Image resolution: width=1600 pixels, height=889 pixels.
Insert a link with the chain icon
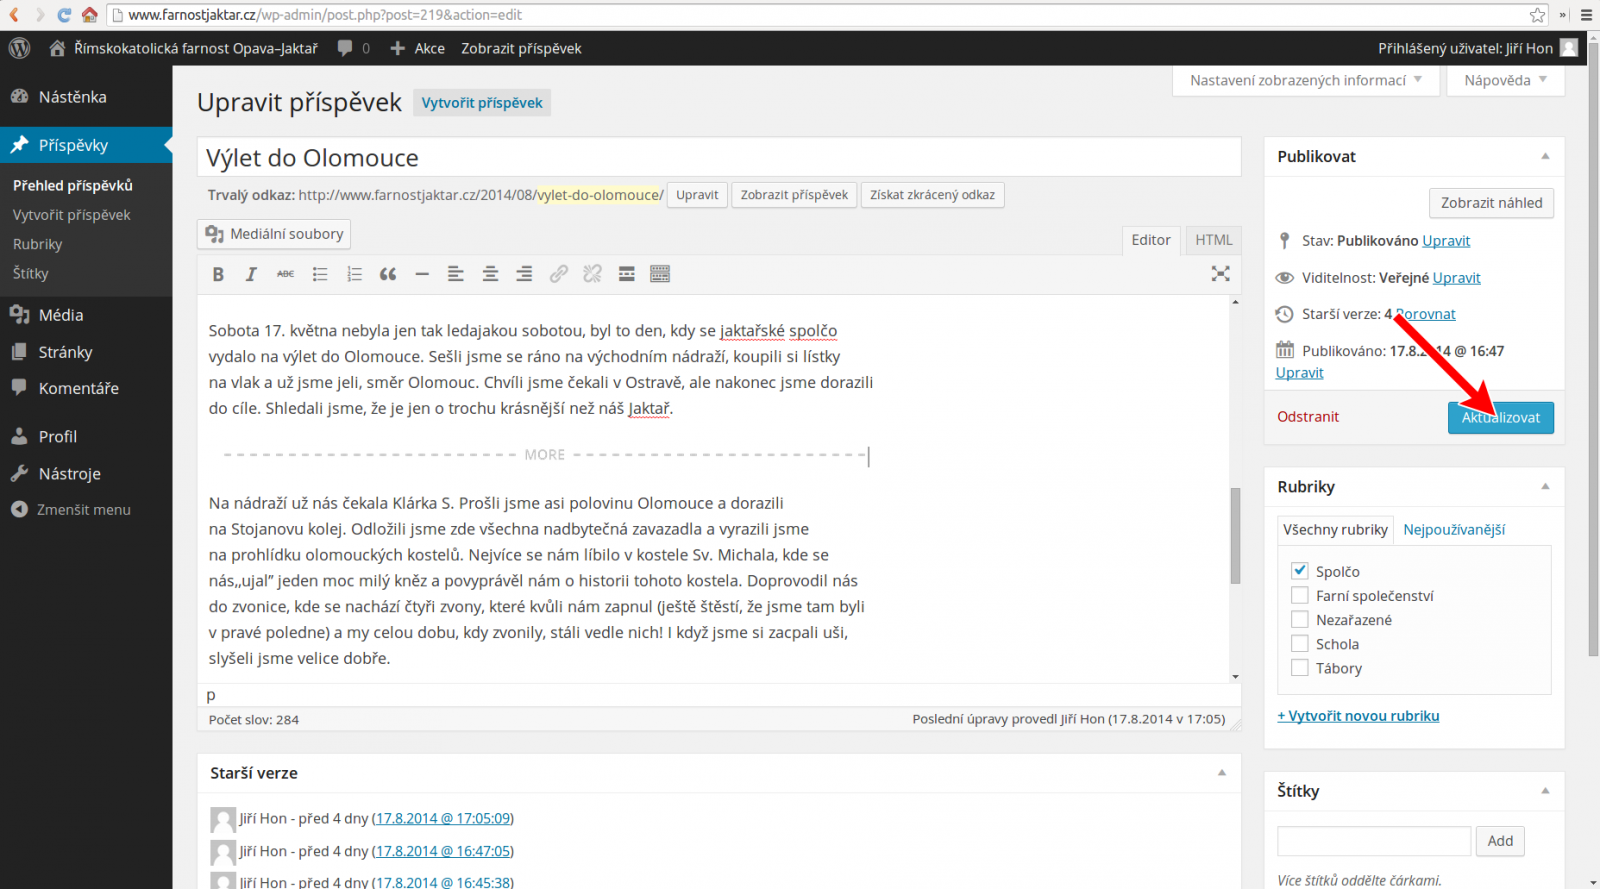559,274
